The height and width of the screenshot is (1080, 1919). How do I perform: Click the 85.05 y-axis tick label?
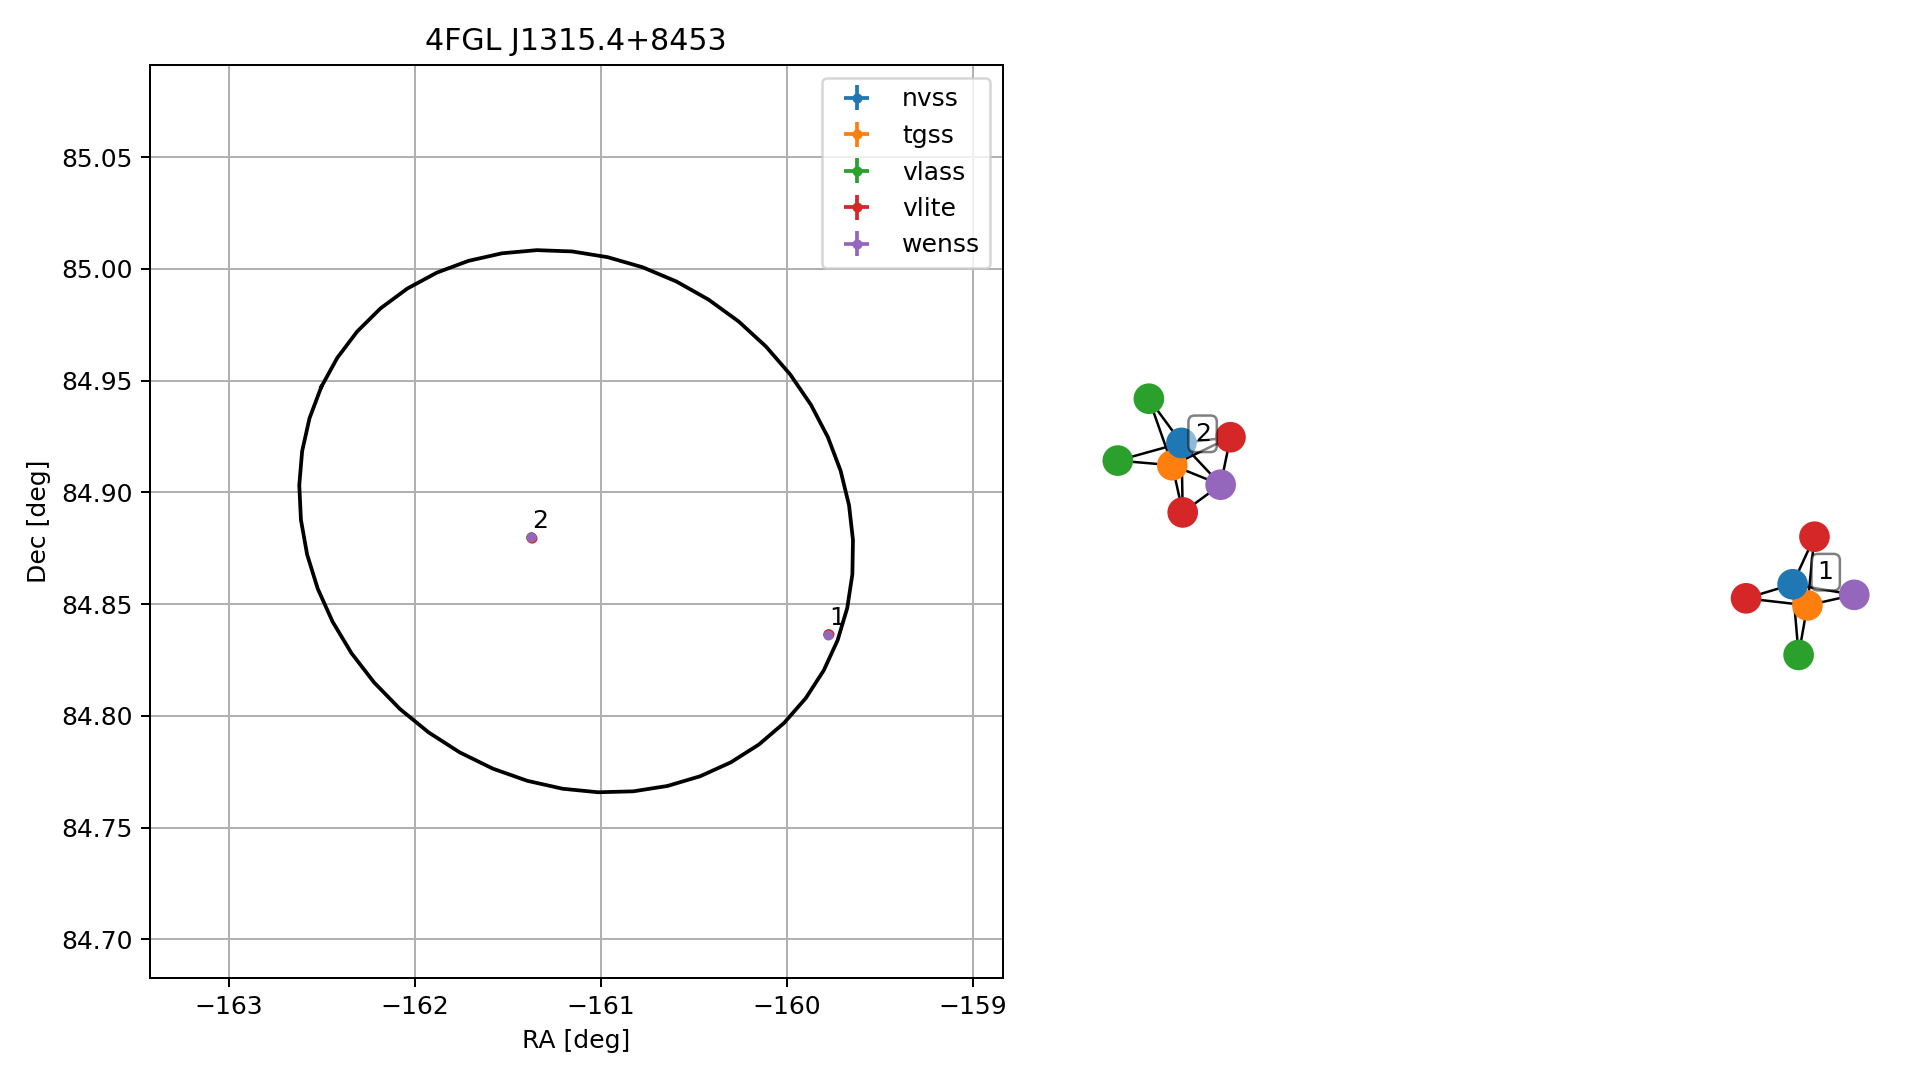pos(98,158)
